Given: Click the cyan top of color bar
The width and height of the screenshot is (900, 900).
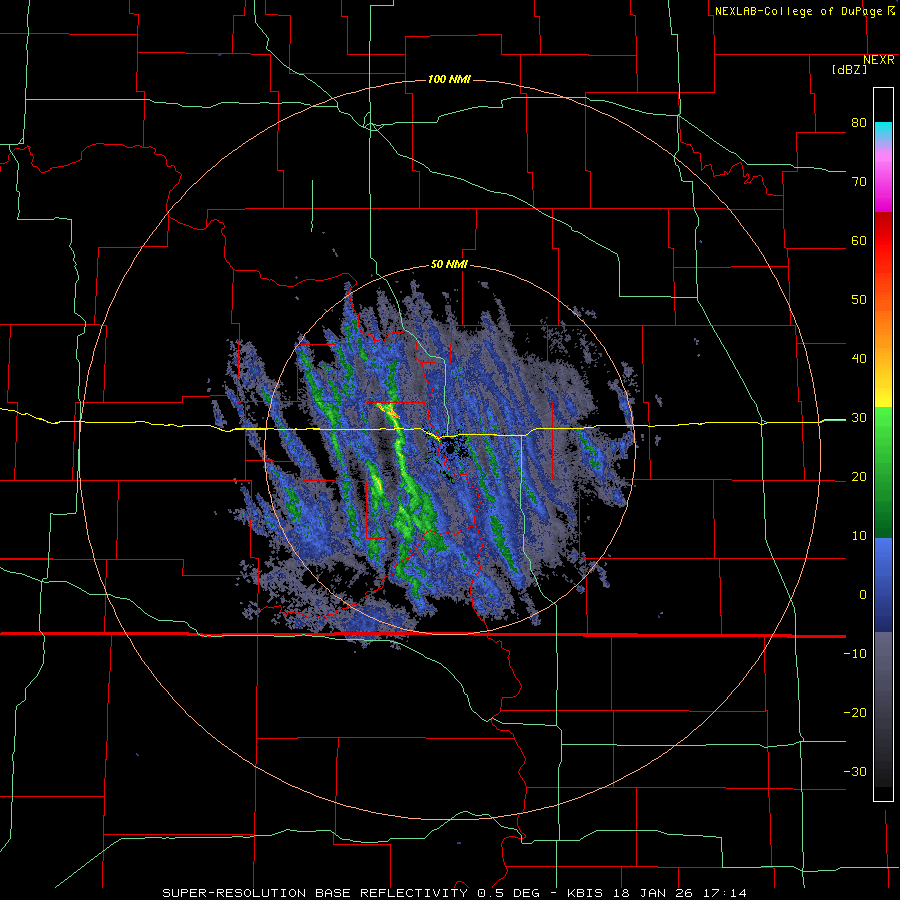Looking at the screenshot, I should [x=883, y=130].
